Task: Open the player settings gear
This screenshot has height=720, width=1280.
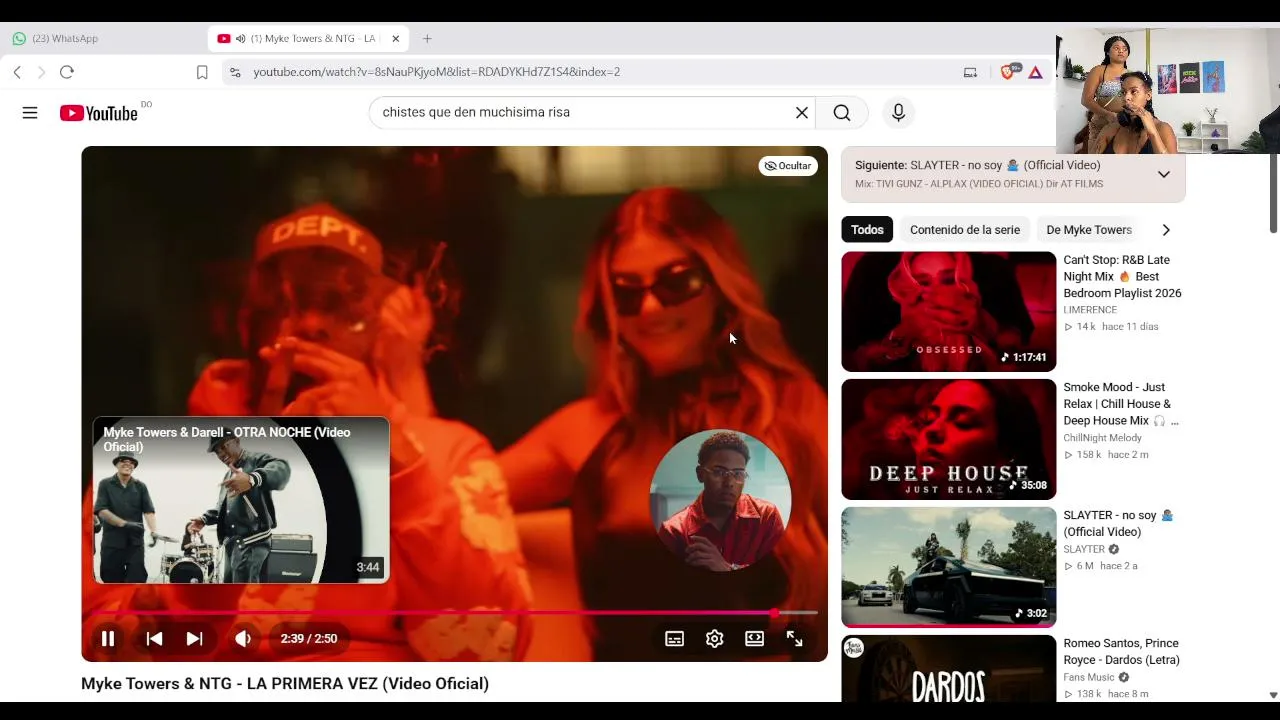Action: 714,639
